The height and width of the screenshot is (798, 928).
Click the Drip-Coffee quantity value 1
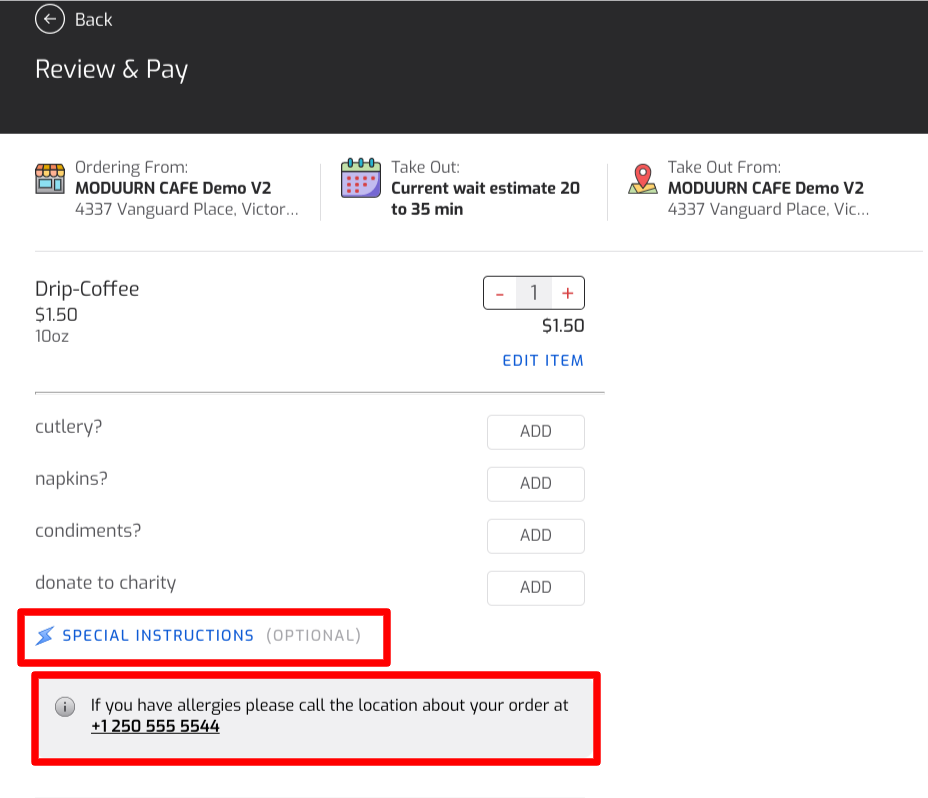pyautogui.click(x=534, y=293)
